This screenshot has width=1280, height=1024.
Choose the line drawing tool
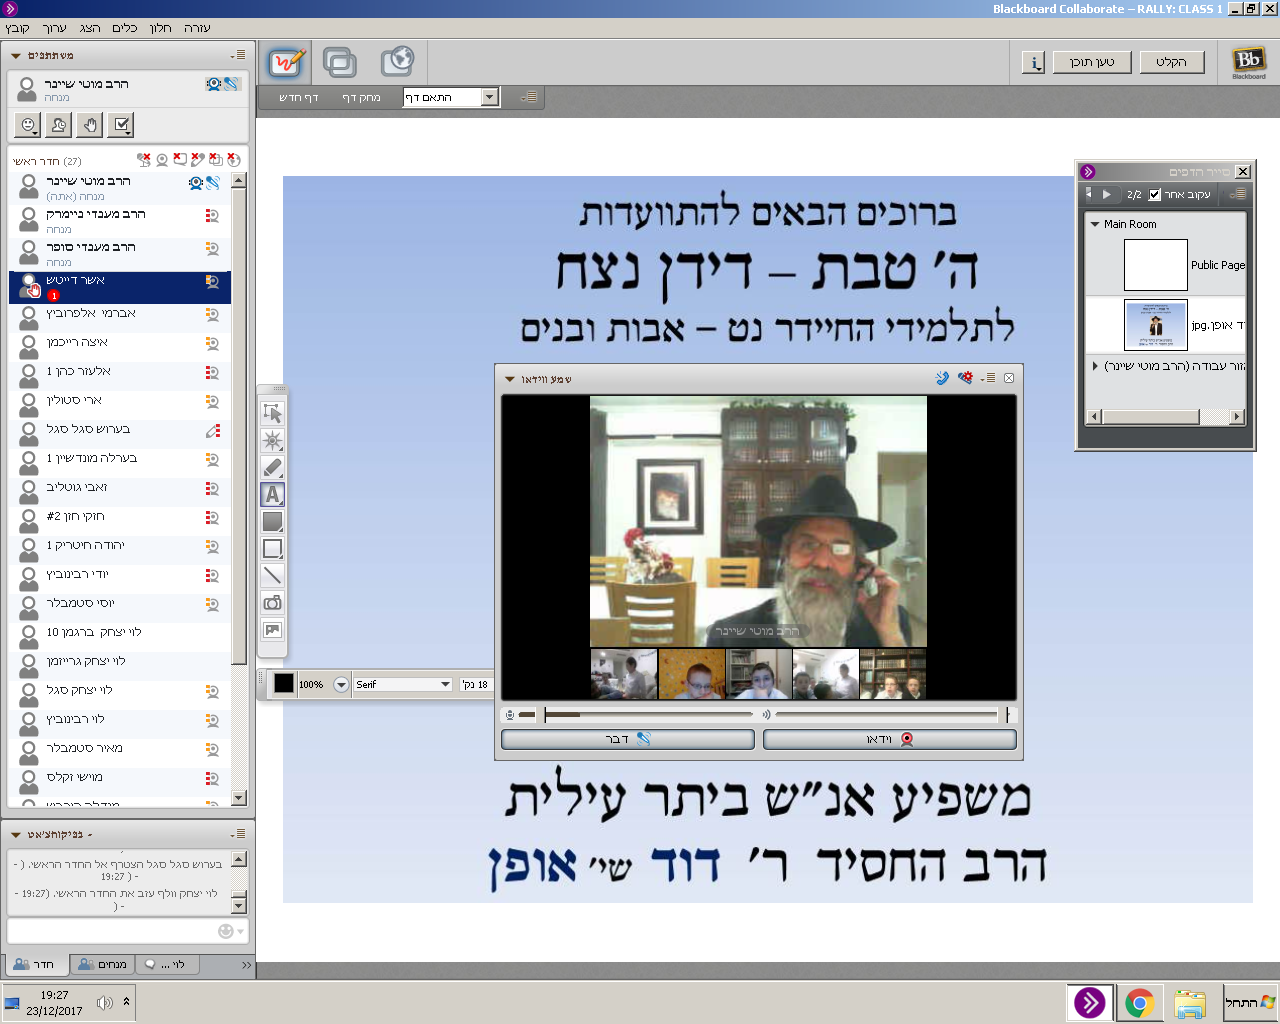[x=272, y=575]
